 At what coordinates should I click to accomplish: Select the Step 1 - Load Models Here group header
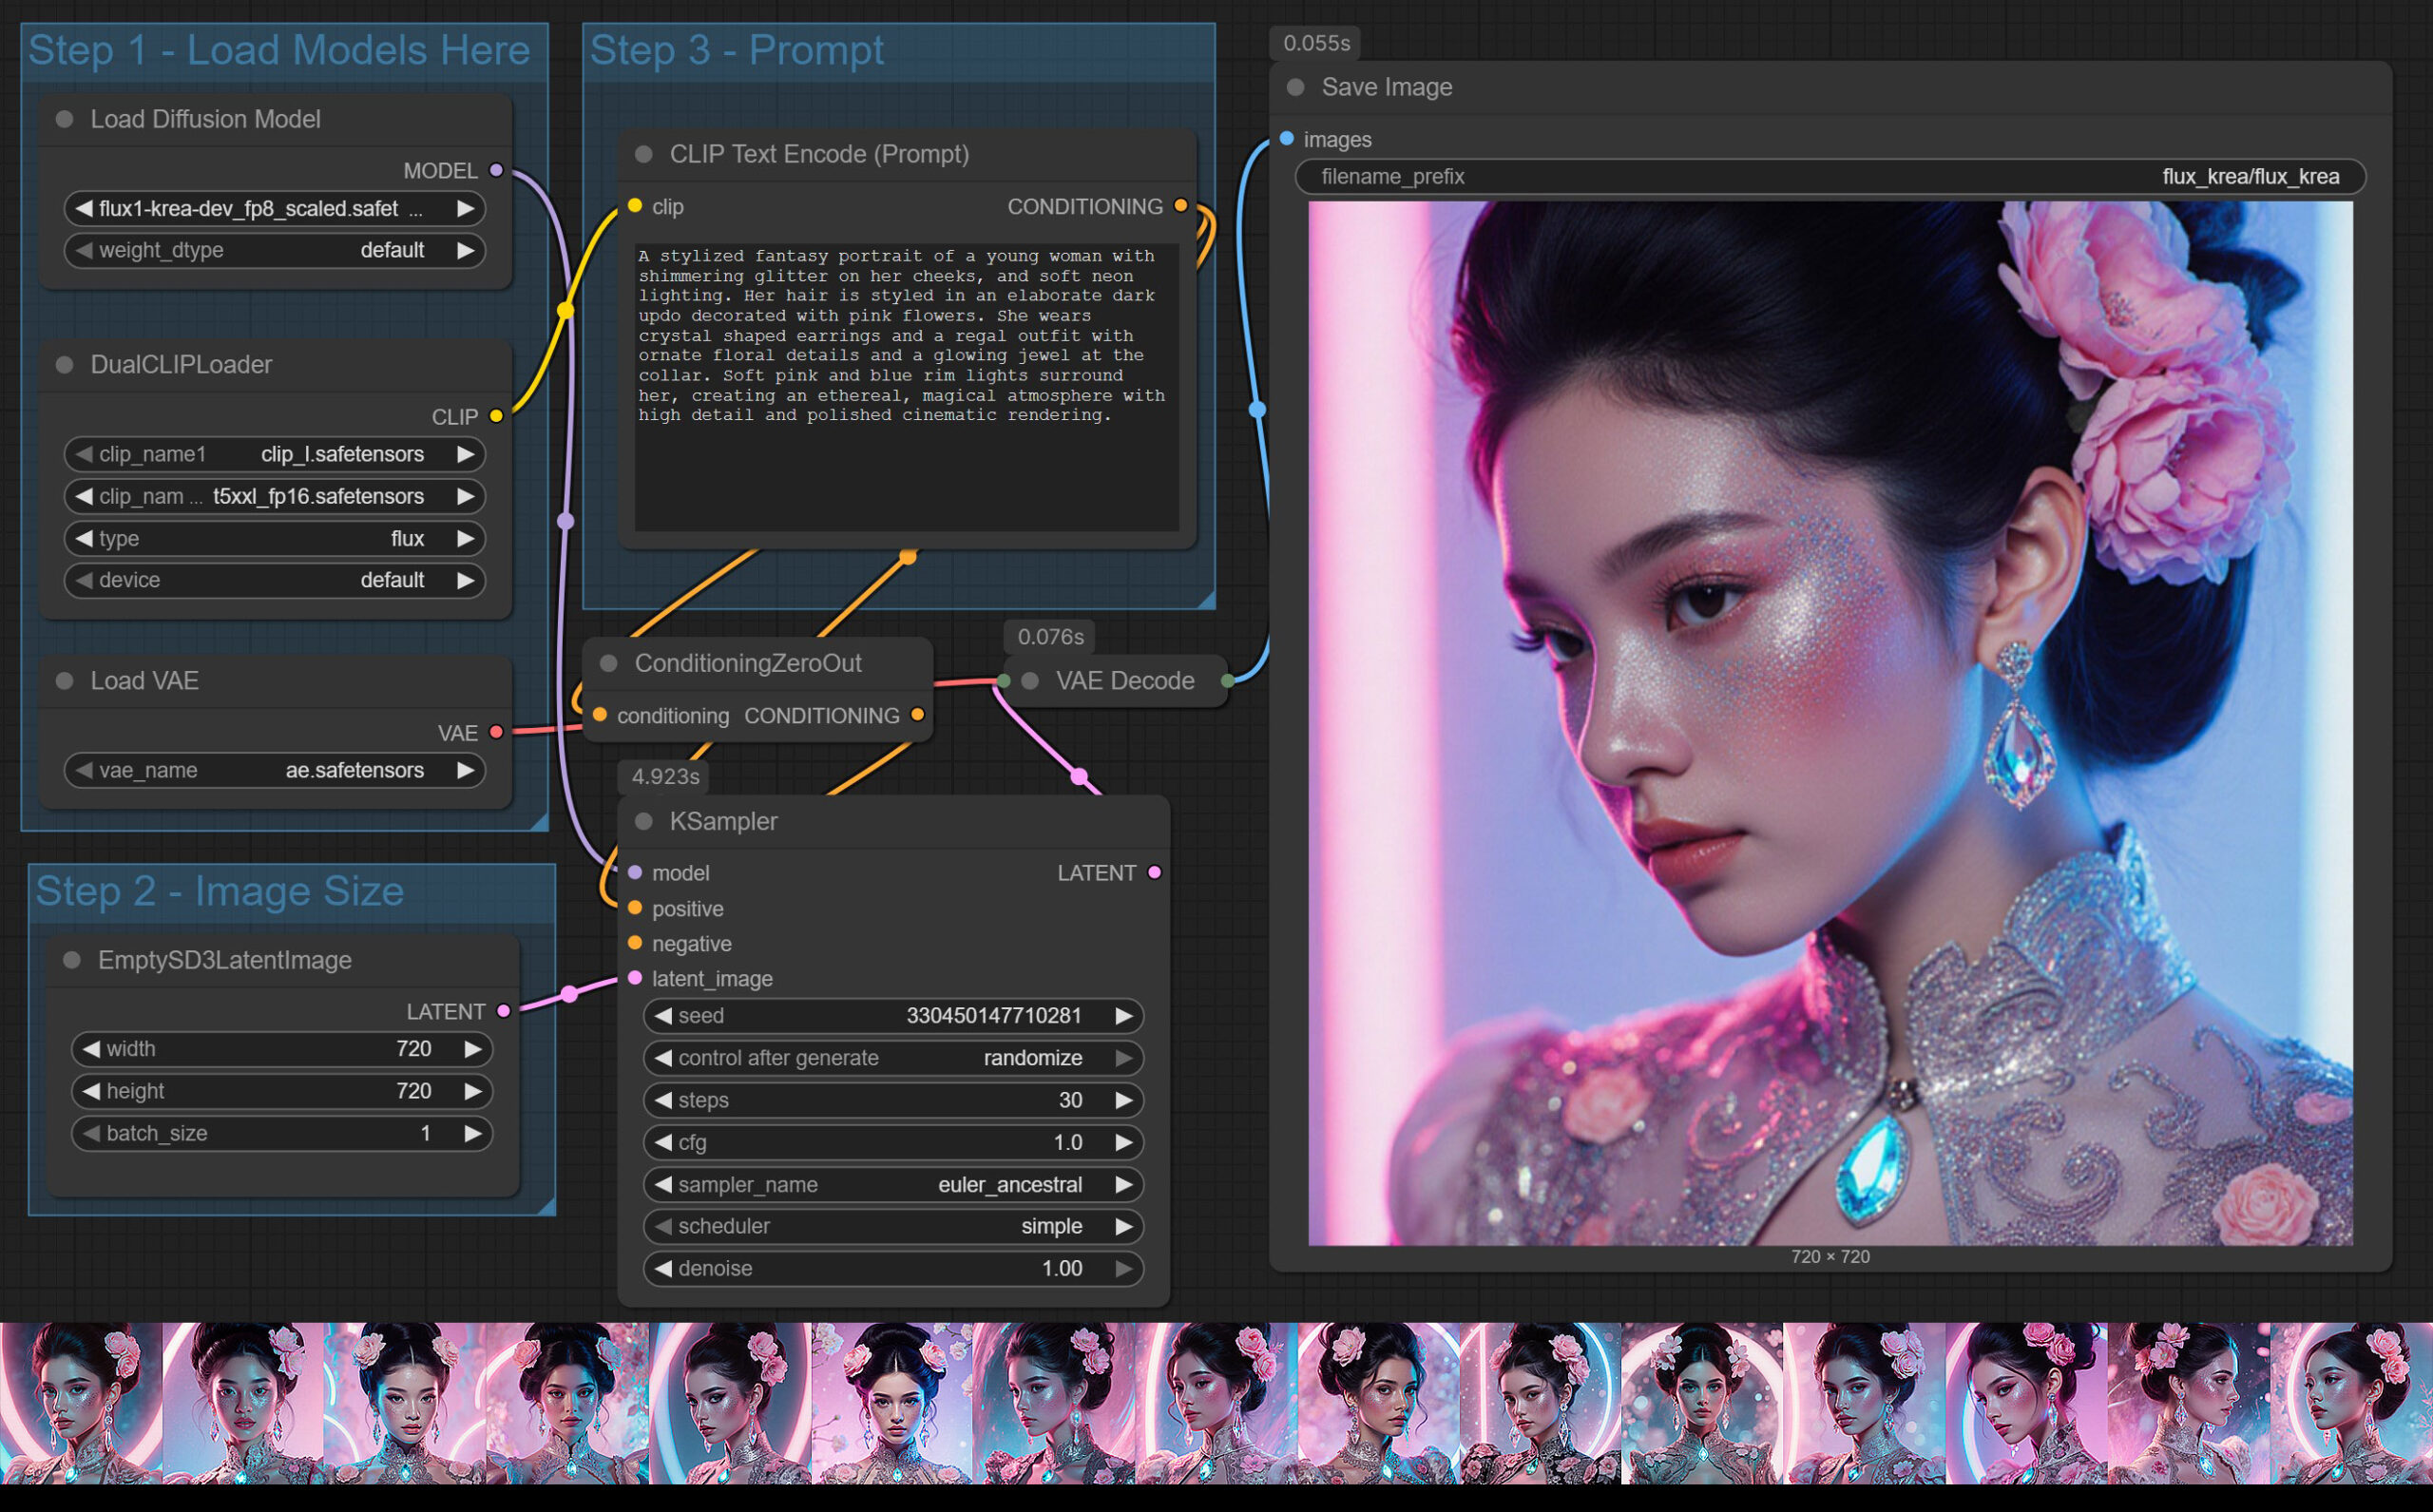coord(278,49)
